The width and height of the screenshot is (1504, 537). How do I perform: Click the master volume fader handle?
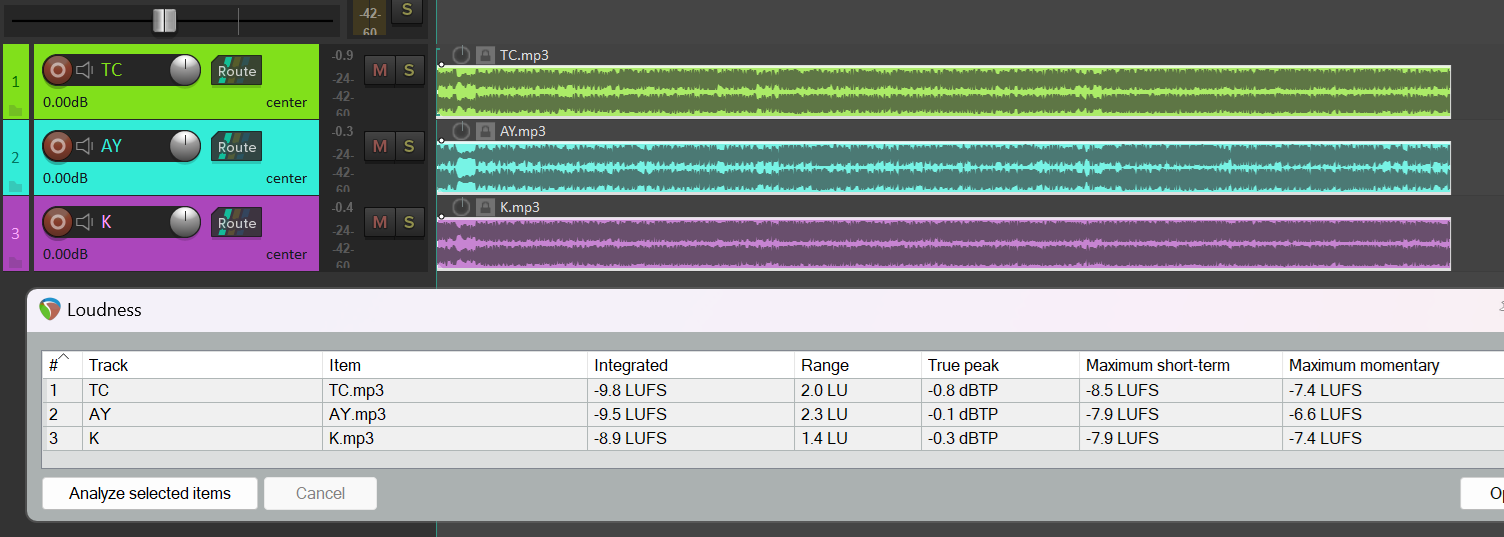[164, 20]
